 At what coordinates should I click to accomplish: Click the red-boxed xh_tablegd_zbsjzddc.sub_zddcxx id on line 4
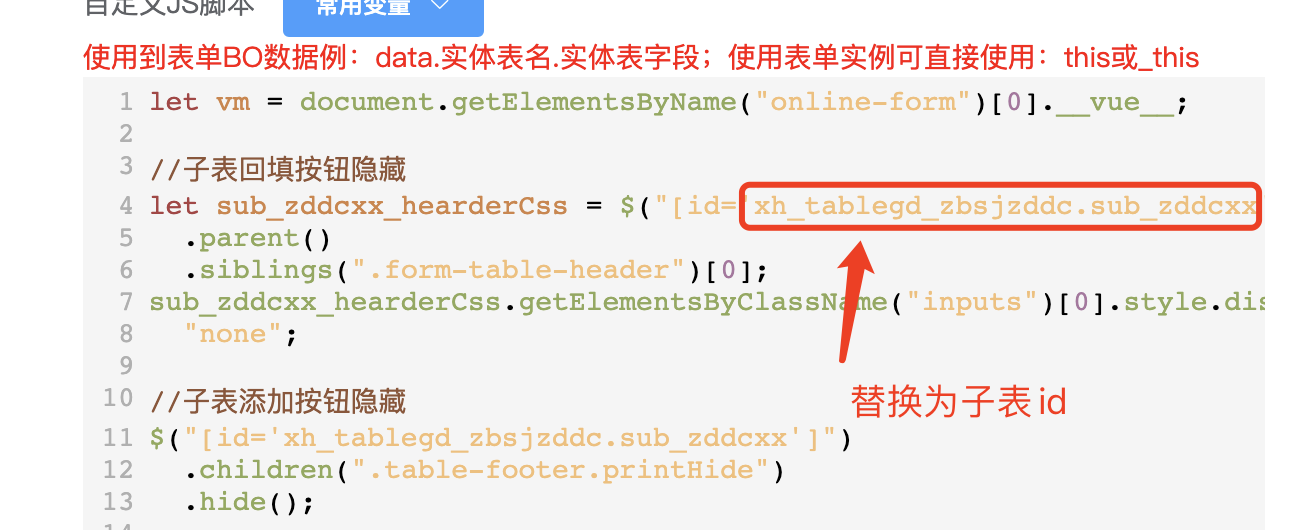point(1004,207)
